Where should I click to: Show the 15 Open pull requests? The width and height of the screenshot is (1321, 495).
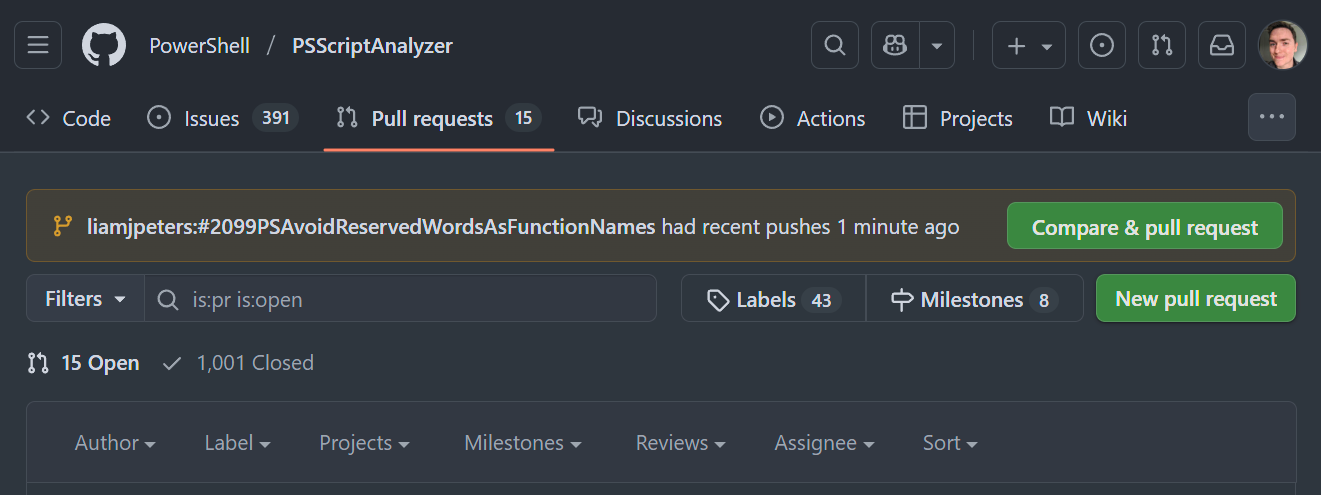coord(84,363)
